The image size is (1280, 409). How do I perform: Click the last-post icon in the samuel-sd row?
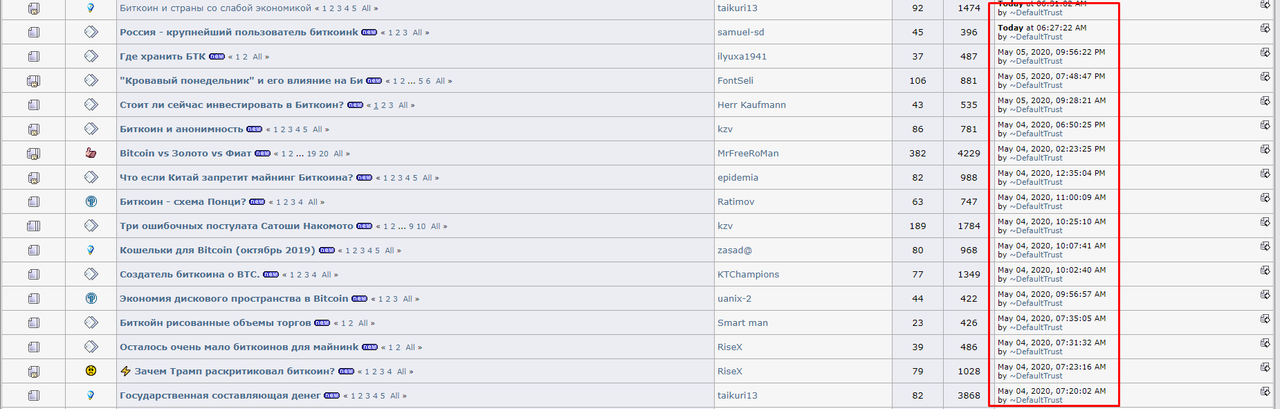1265,32
